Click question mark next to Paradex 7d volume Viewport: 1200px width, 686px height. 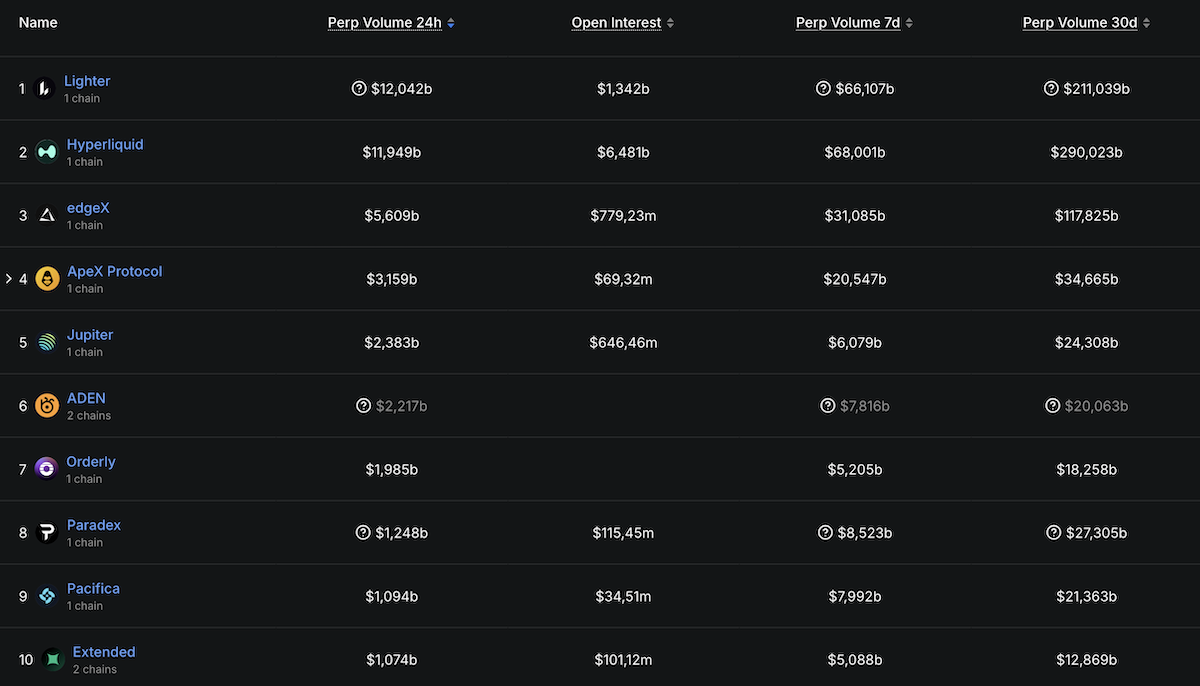pos(826,533)
